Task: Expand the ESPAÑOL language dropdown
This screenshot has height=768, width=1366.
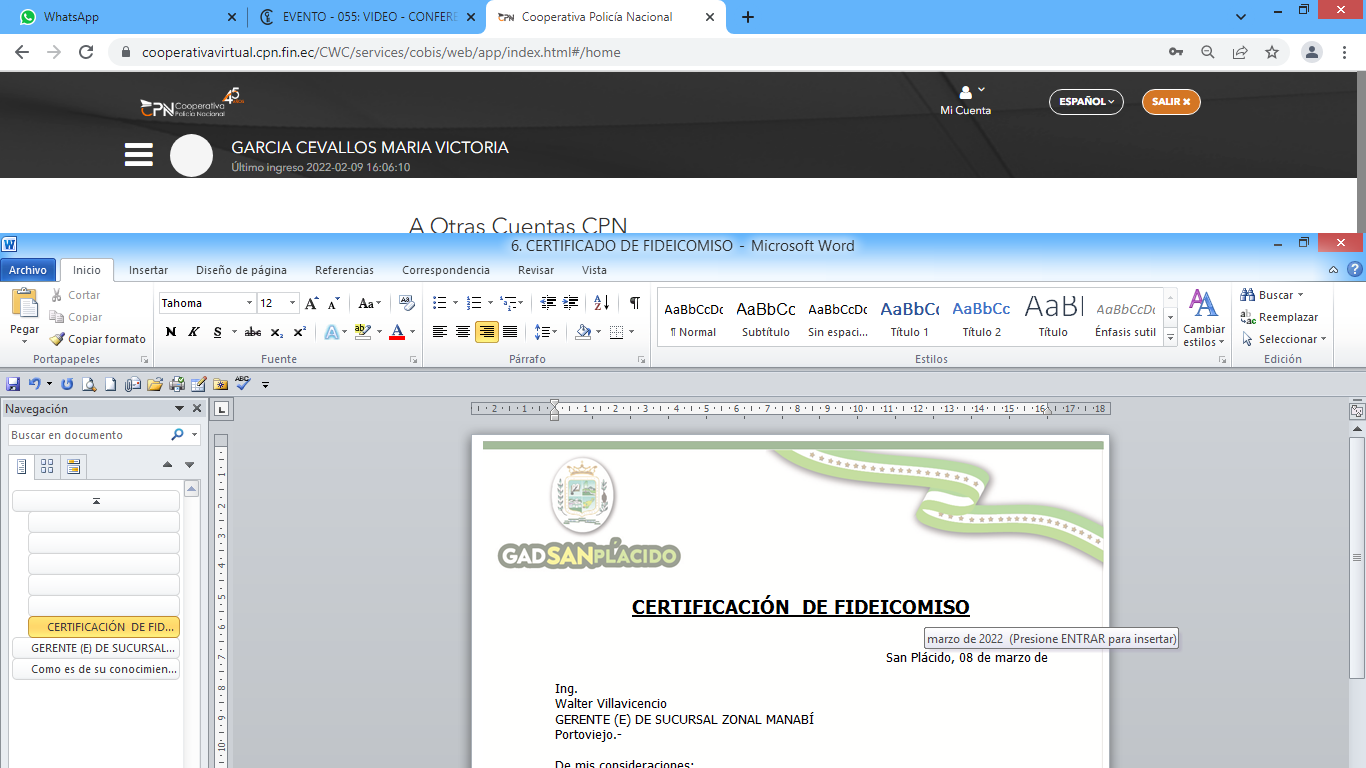Action: tap(1086, 102)
